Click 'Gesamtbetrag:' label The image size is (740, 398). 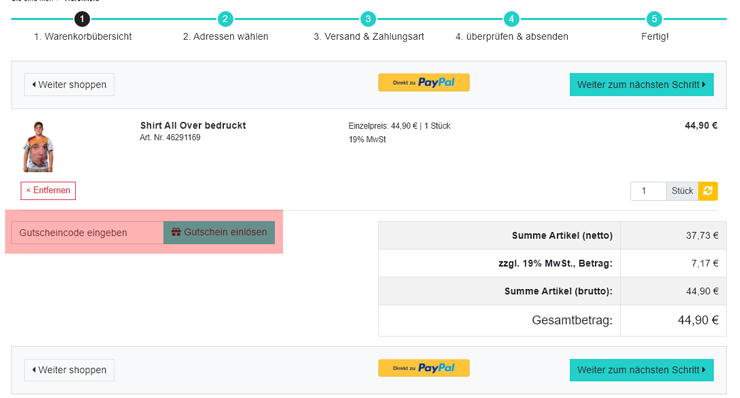click(x=572, y=320)
